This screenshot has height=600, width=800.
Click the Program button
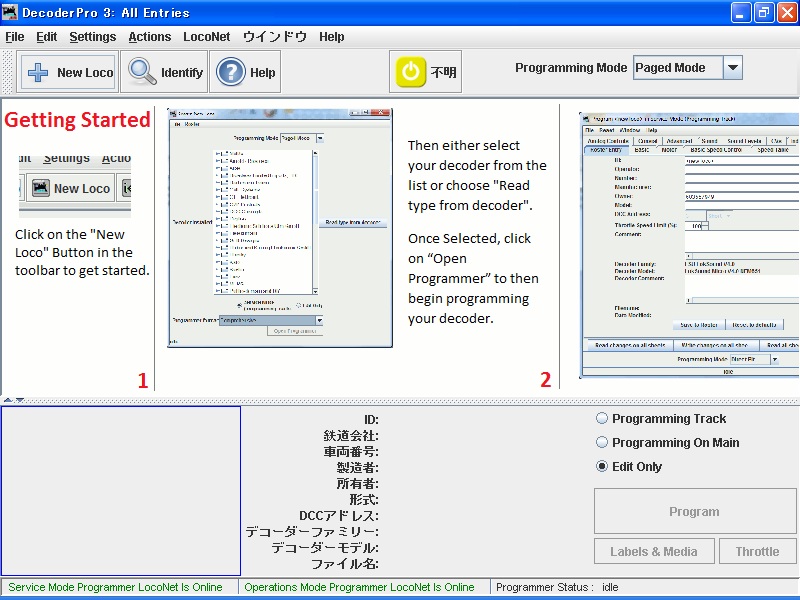[x=695, y=511]
